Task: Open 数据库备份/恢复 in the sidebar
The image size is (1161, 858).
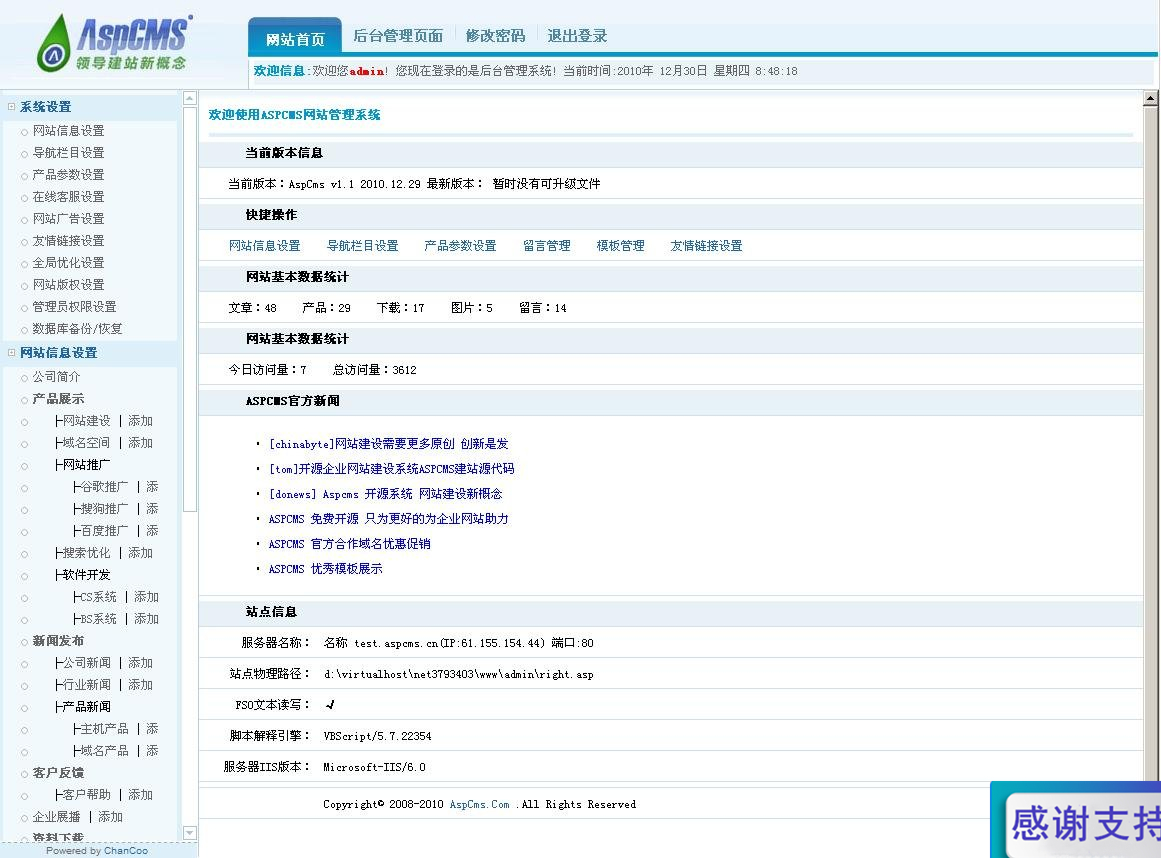Action: 77,329
